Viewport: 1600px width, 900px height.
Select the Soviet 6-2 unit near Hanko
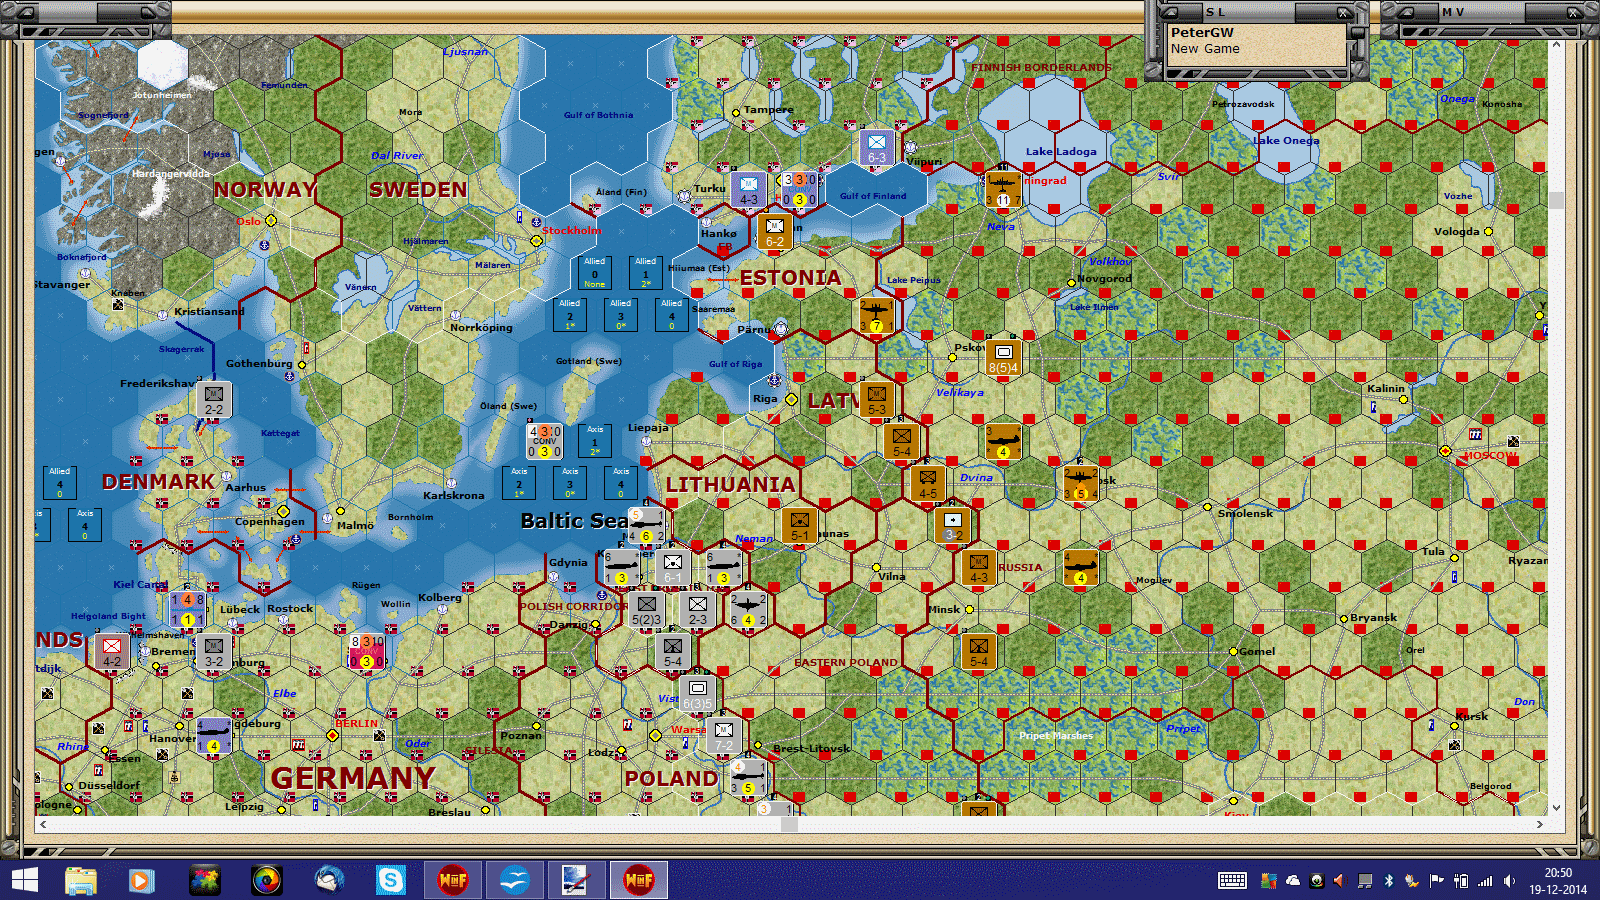775,231
